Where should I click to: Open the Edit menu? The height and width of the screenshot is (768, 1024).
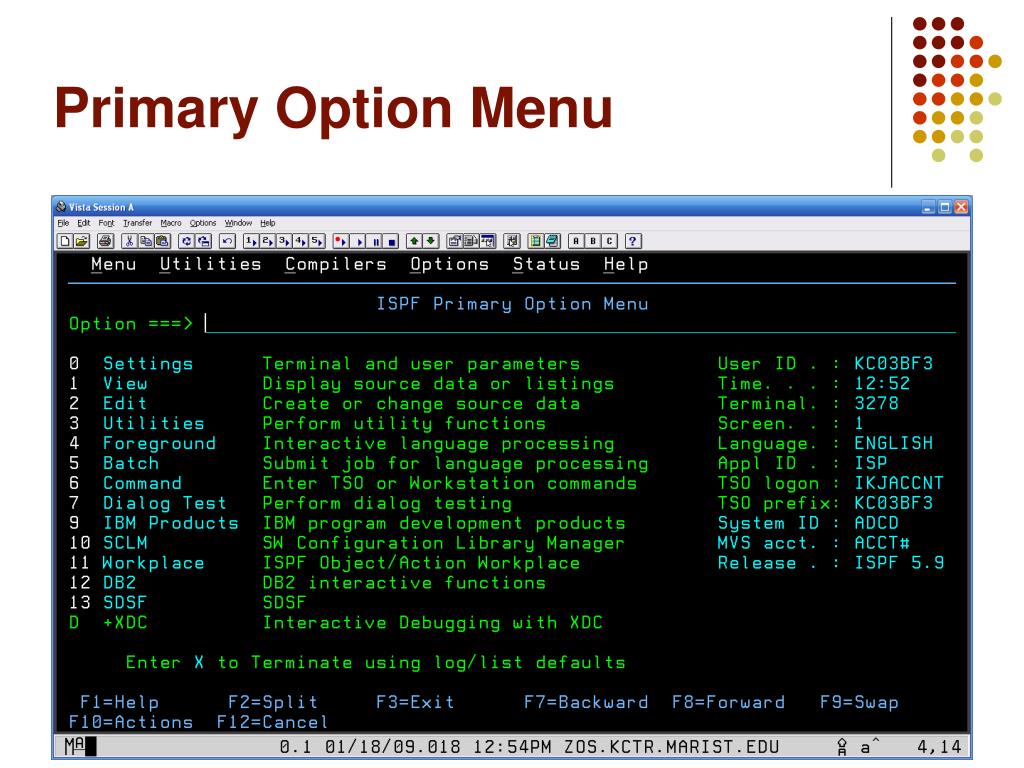[x=84, y=223]
